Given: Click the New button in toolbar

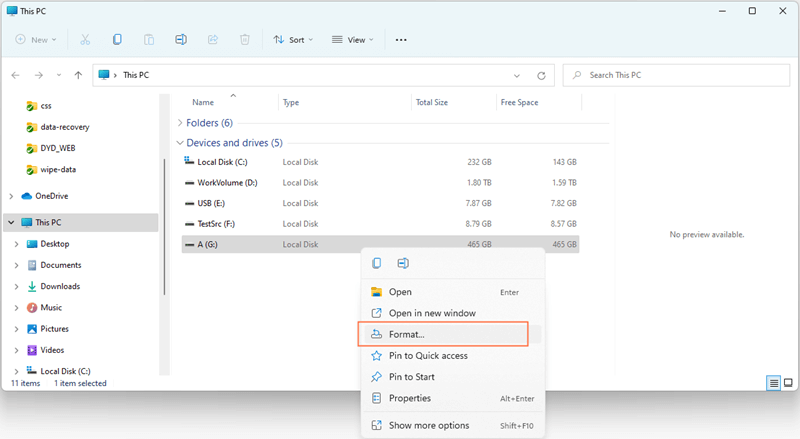Looking at the screenshot, I should tap(36, 40).
